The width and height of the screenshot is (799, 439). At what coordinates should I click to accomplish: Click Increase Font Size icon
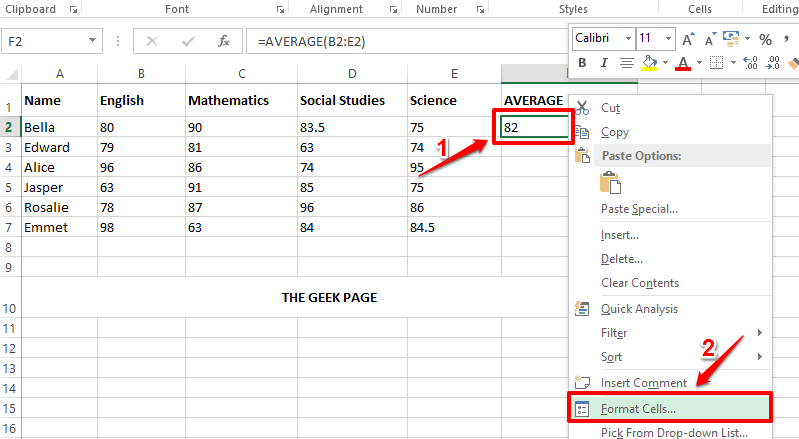[x=688, y=39]
